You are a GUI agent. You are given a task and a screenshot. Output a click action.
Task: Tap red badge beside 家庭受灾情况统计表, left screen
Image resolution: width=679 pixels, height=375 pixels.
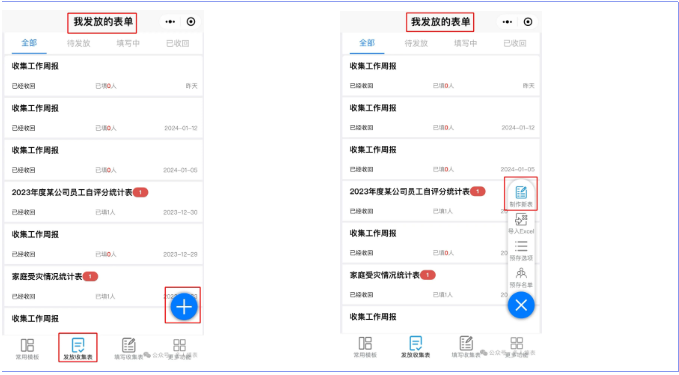(x=90, y=276)
